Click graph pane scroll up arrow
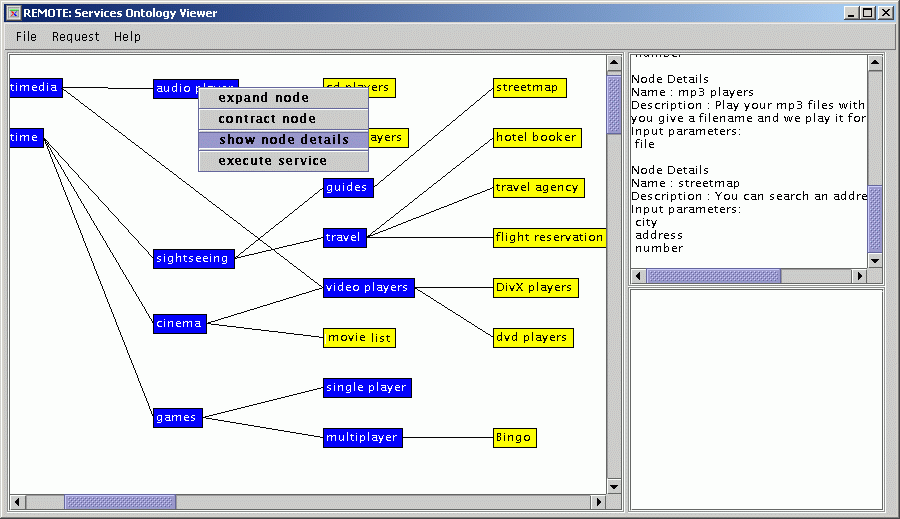The image size is (900, 519). point(614,63)
